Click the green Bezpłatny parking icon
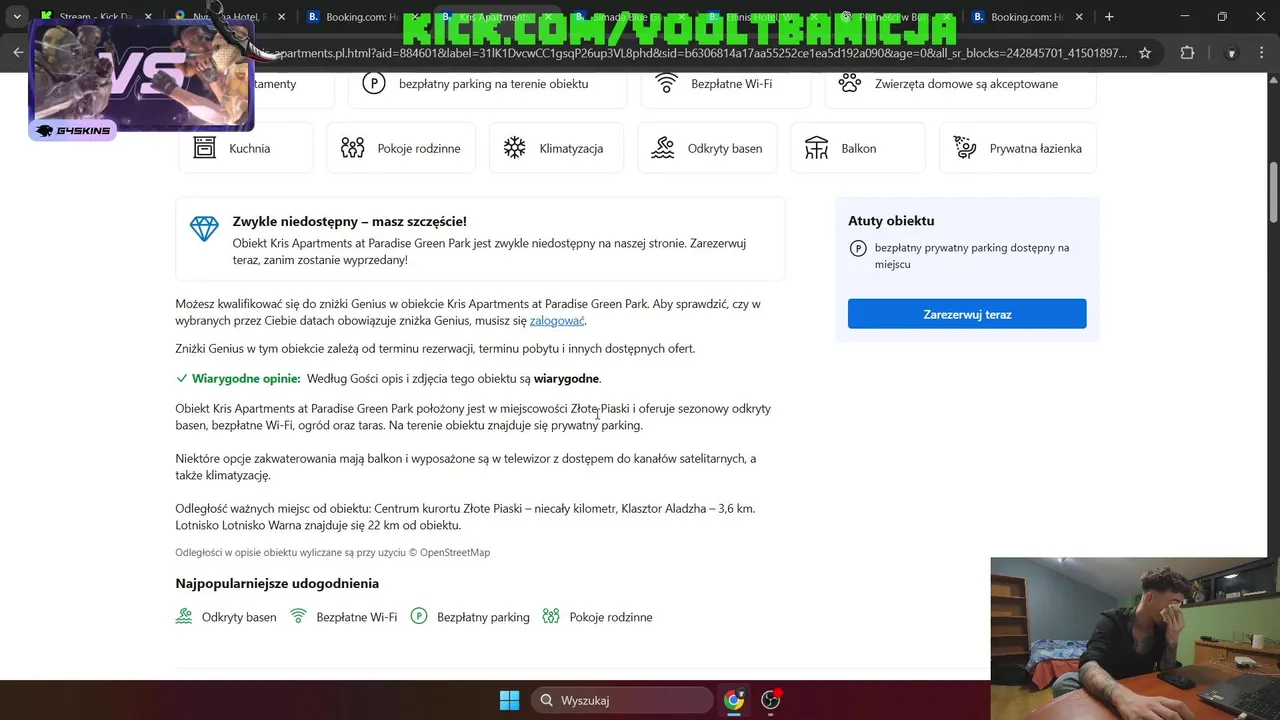Screen dimensions: 1280x720 click(419, 616)
